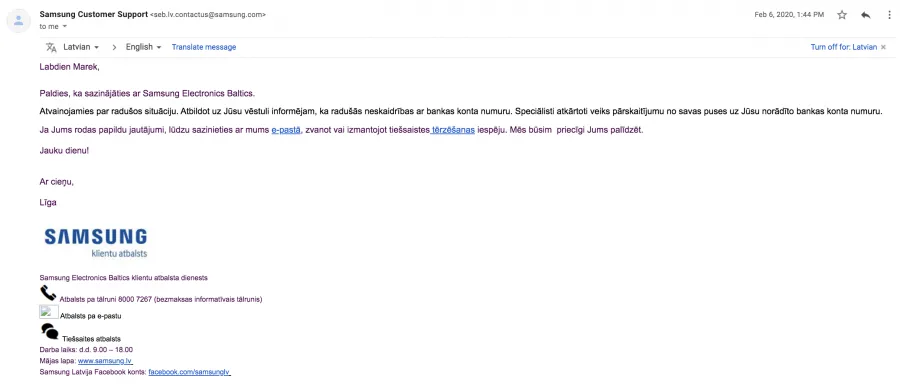Open the tērzēšanas chat link
The image size is (900, 387).
[453, 130]
